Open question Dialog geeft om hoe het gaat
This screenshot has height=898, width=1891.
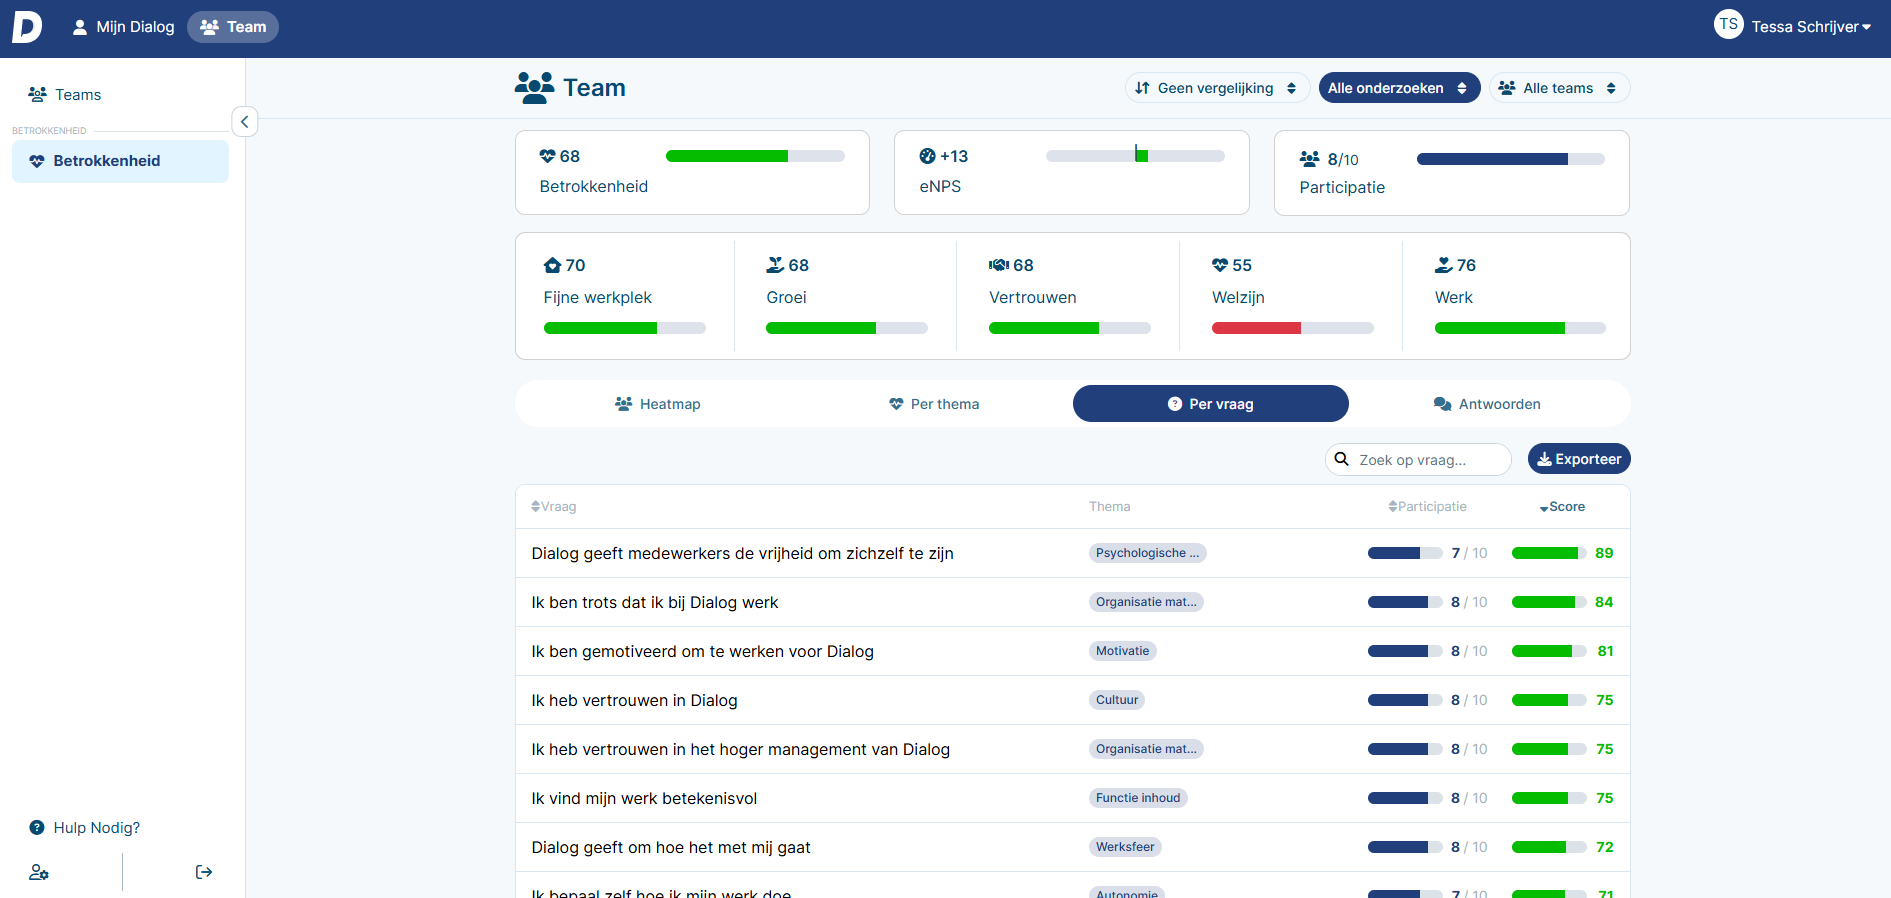click(671, 847)
